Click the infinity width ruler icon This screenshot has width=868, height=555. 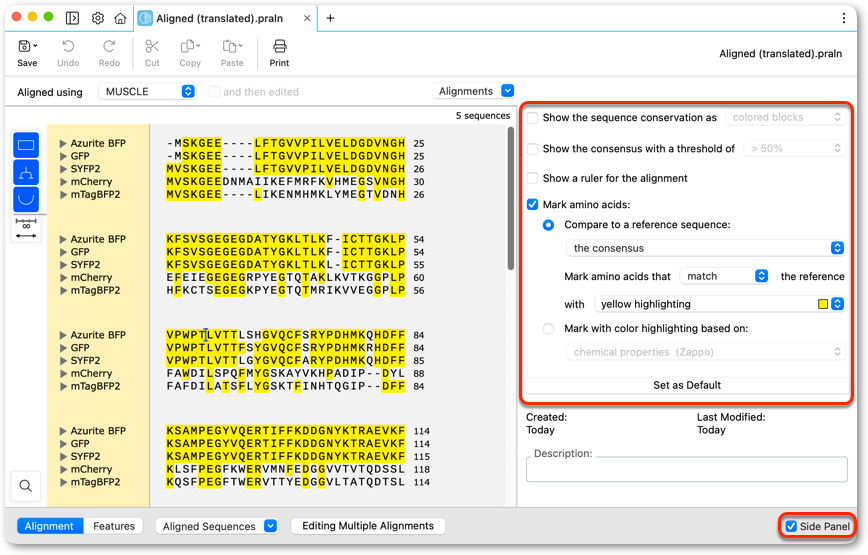[26, 223]
